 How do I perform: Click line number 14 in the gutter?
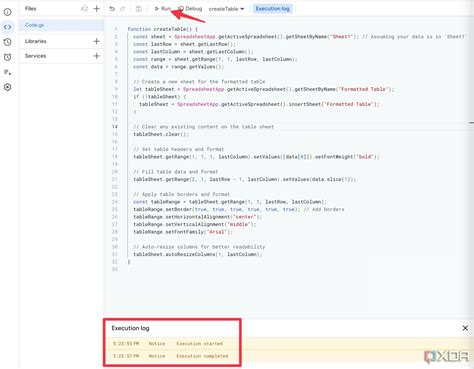point(115,127)
